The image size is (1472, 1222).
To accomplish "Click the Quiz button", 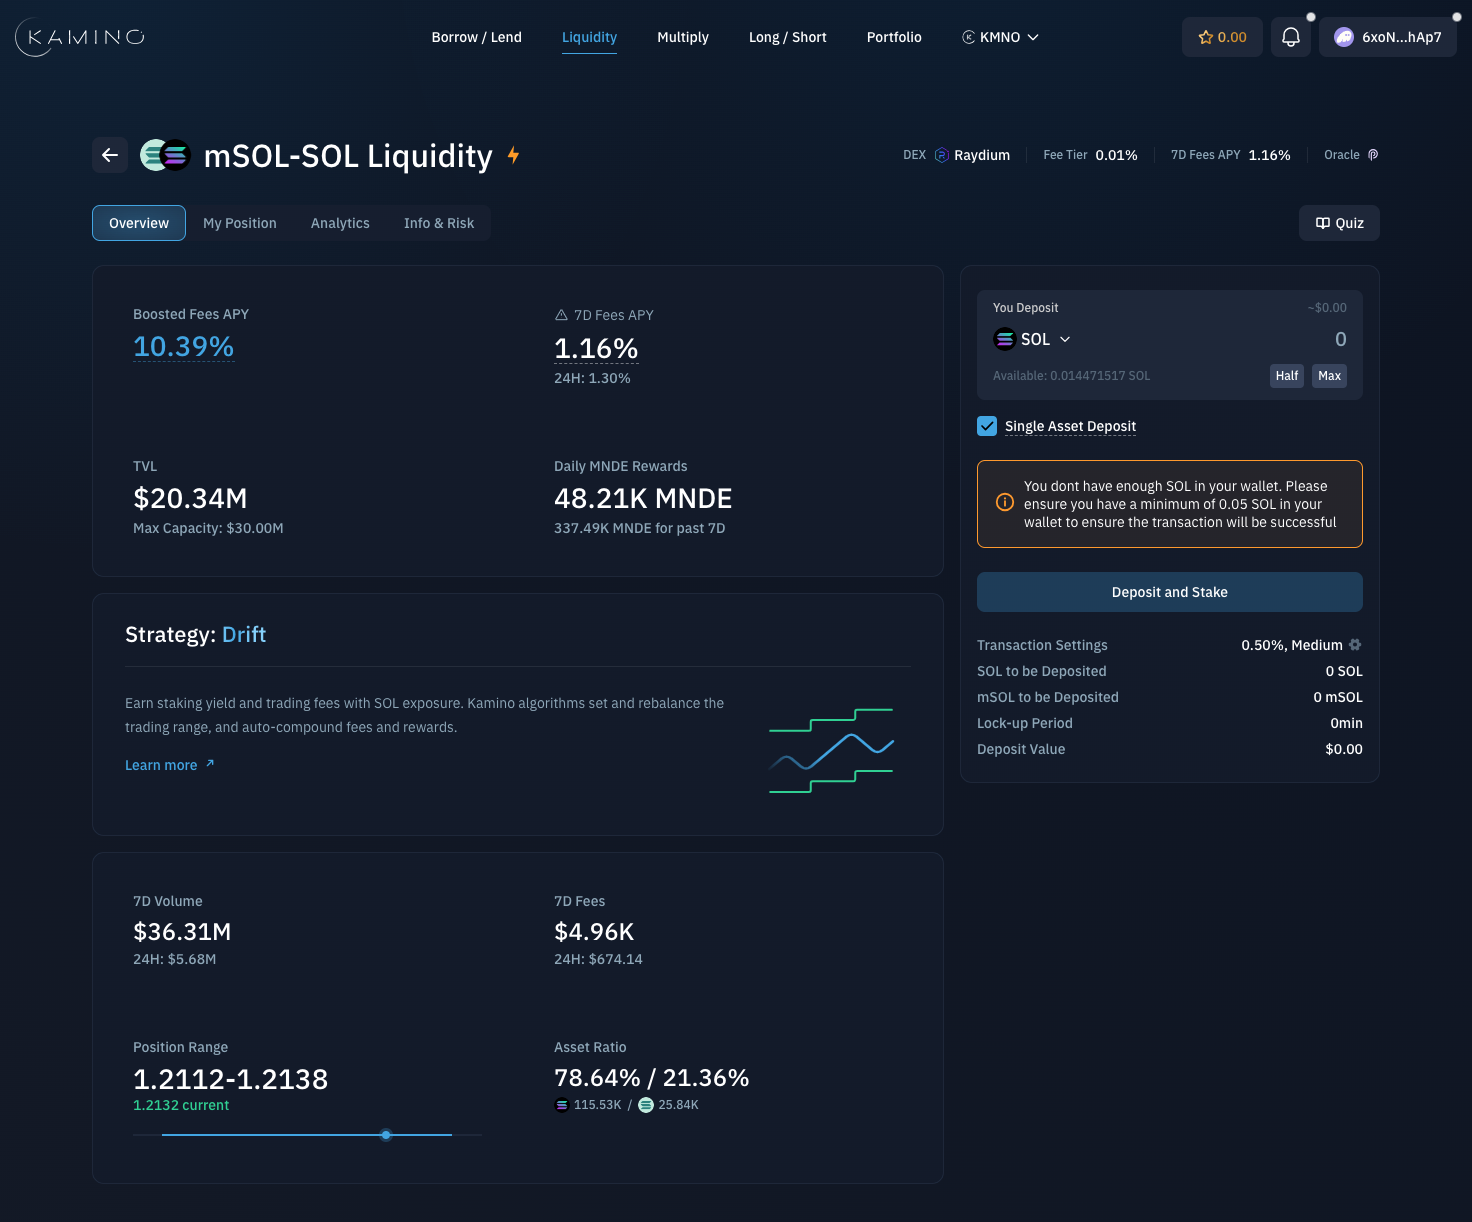I will click(1339, 223).
